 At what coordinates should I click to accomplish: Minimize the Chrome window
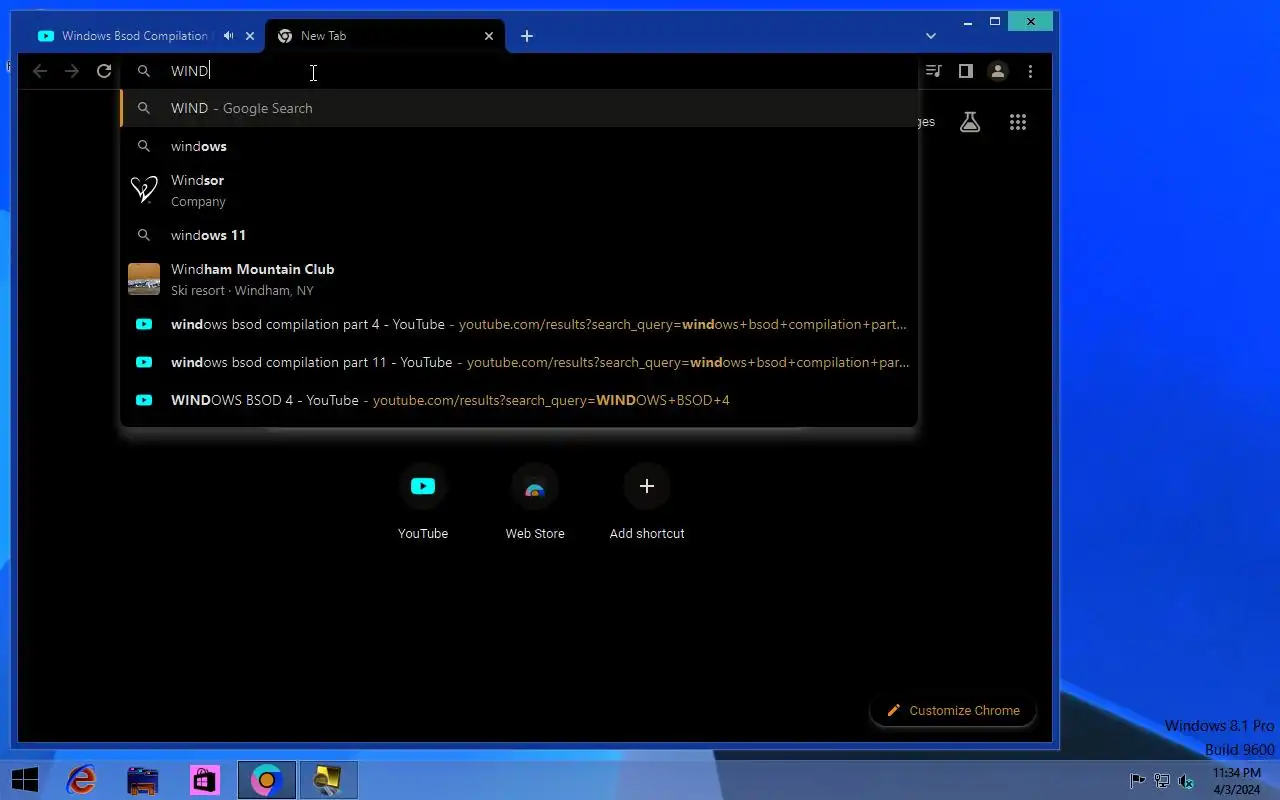(x=968, y=21)
